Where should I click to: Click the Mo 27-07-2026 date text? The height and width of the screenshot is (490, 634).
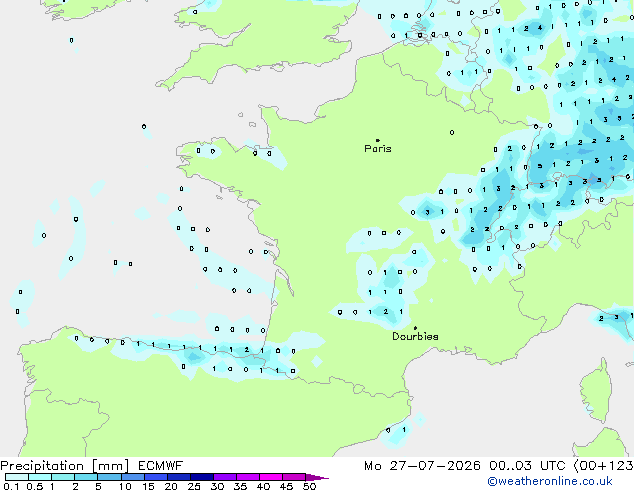pyautogui.click(x=422, y=466)
